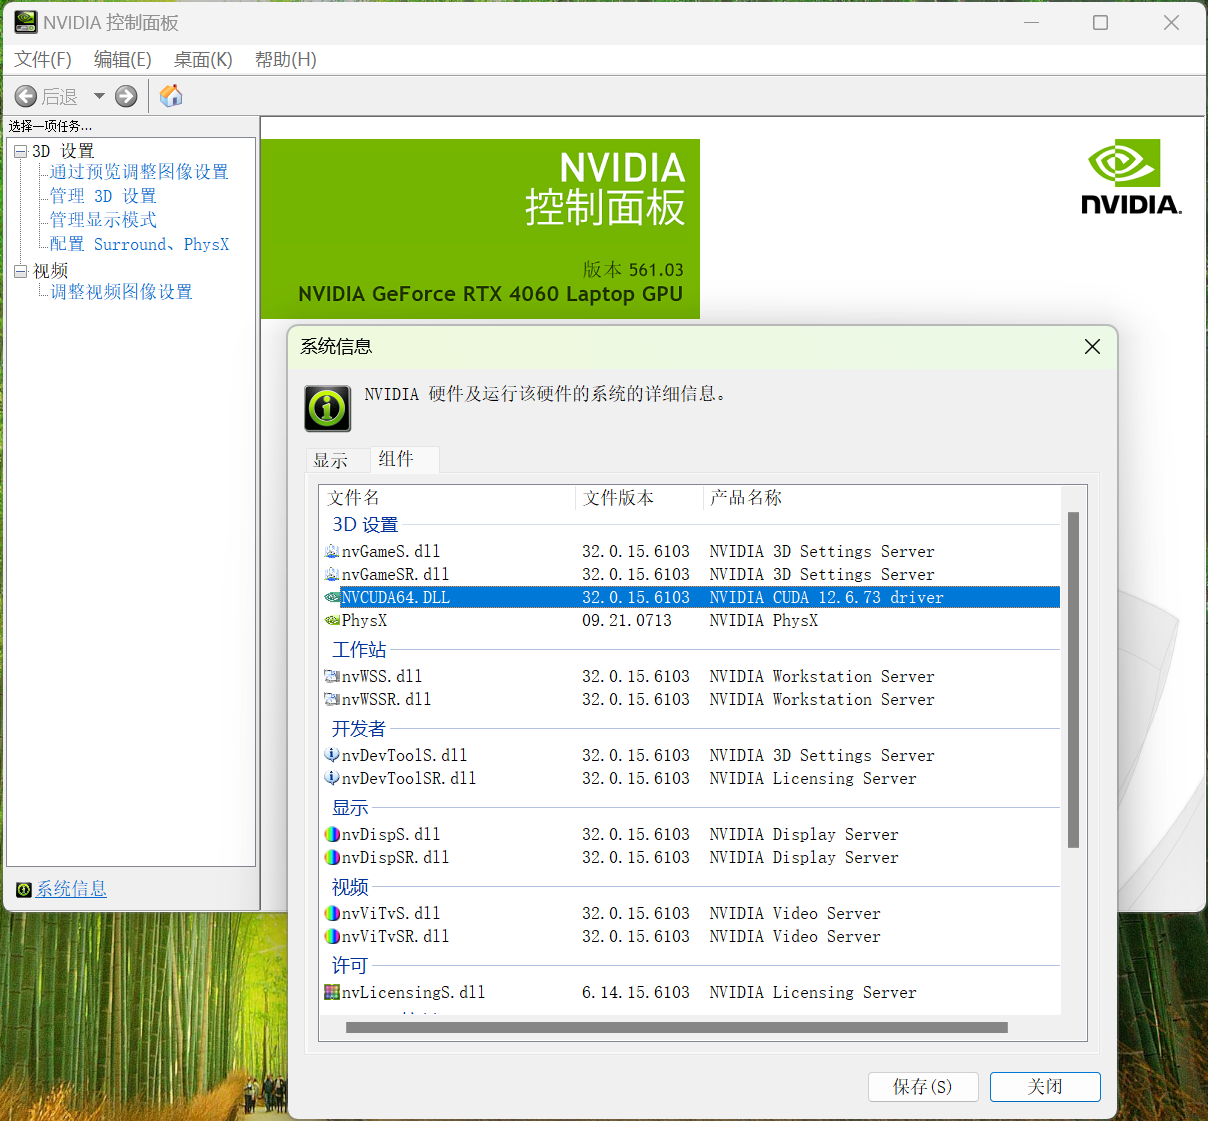Click the PhysX row icon
This screenshot has height=1121, width=1208.
point(332,620)
